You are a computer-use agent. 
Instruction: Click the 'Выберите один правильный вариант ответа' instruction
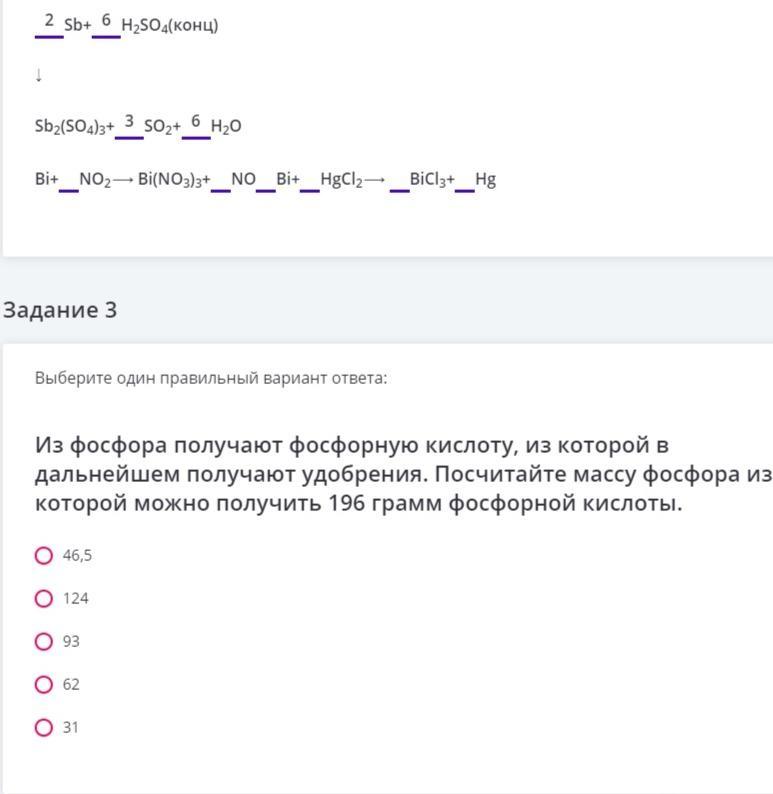click(x=211, y=378)
